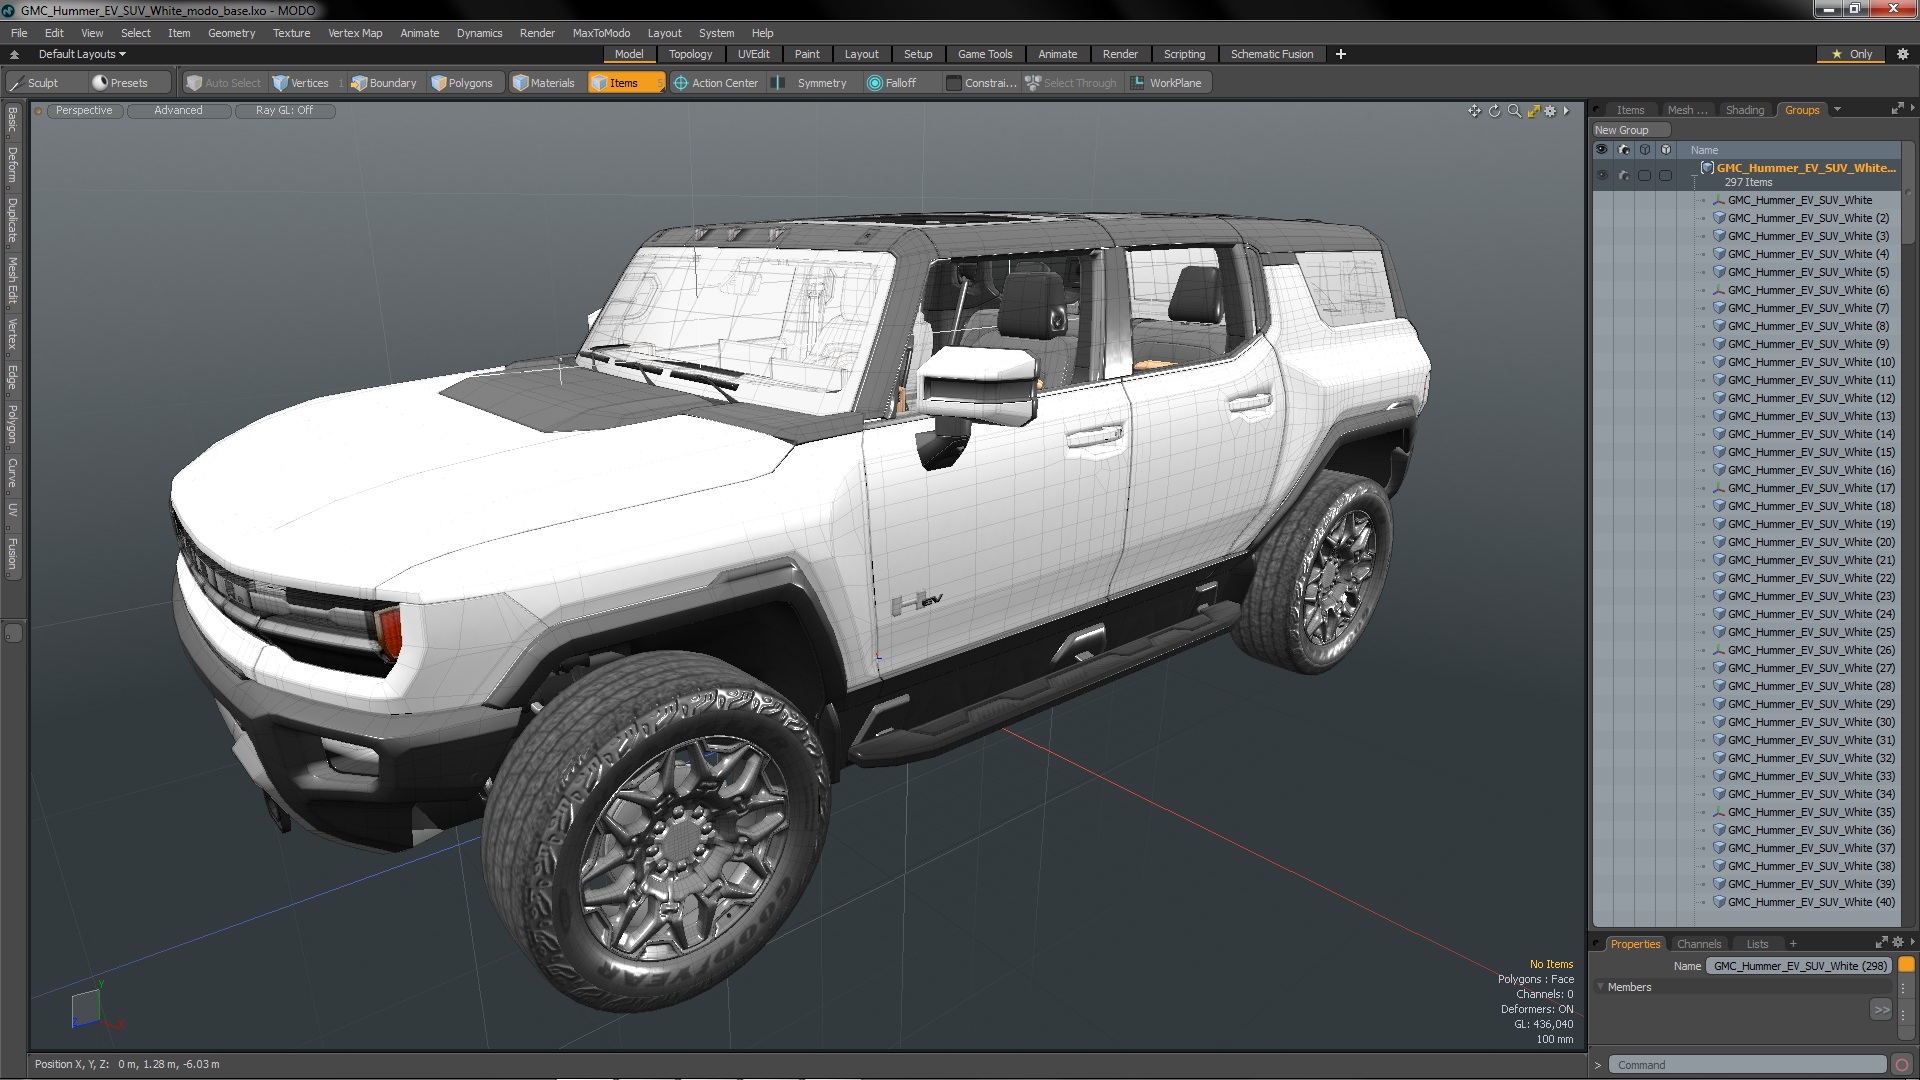The image size is (1920, 1080).
Task: Click the star icon next to Only
Action: [1837, 54]
